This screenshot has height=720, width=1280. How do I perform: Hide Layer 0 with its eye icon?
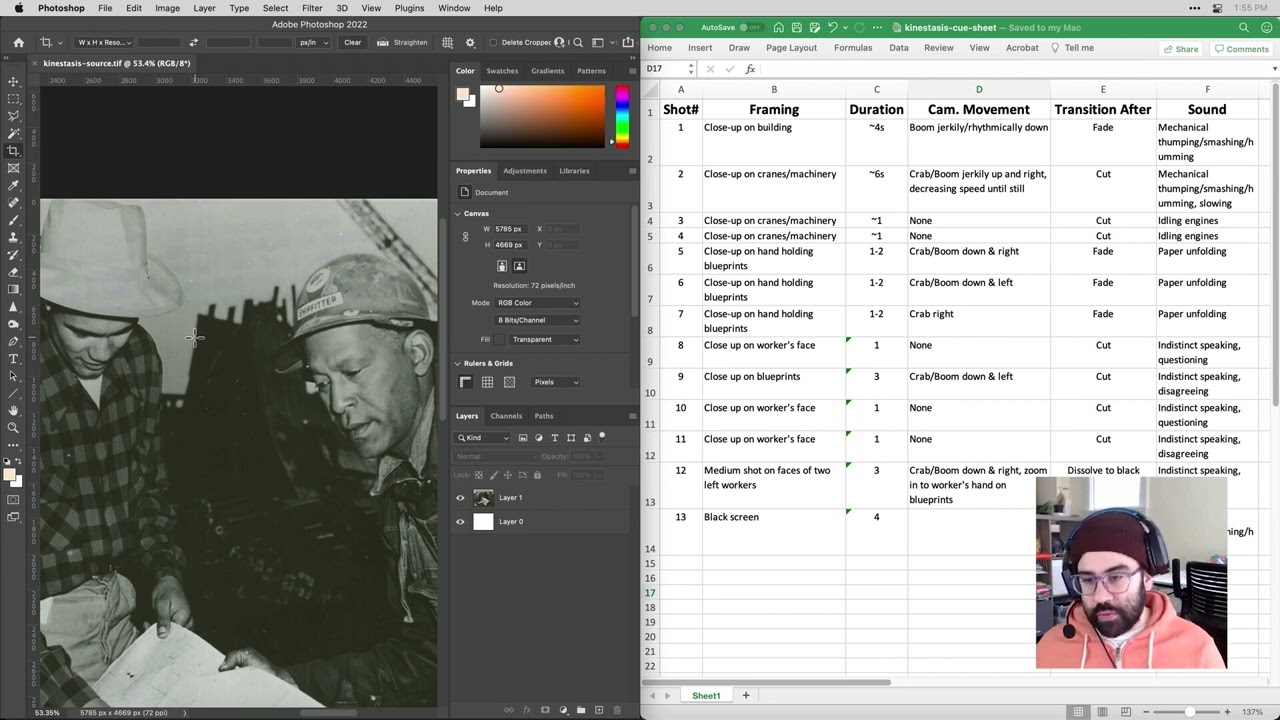460,522
